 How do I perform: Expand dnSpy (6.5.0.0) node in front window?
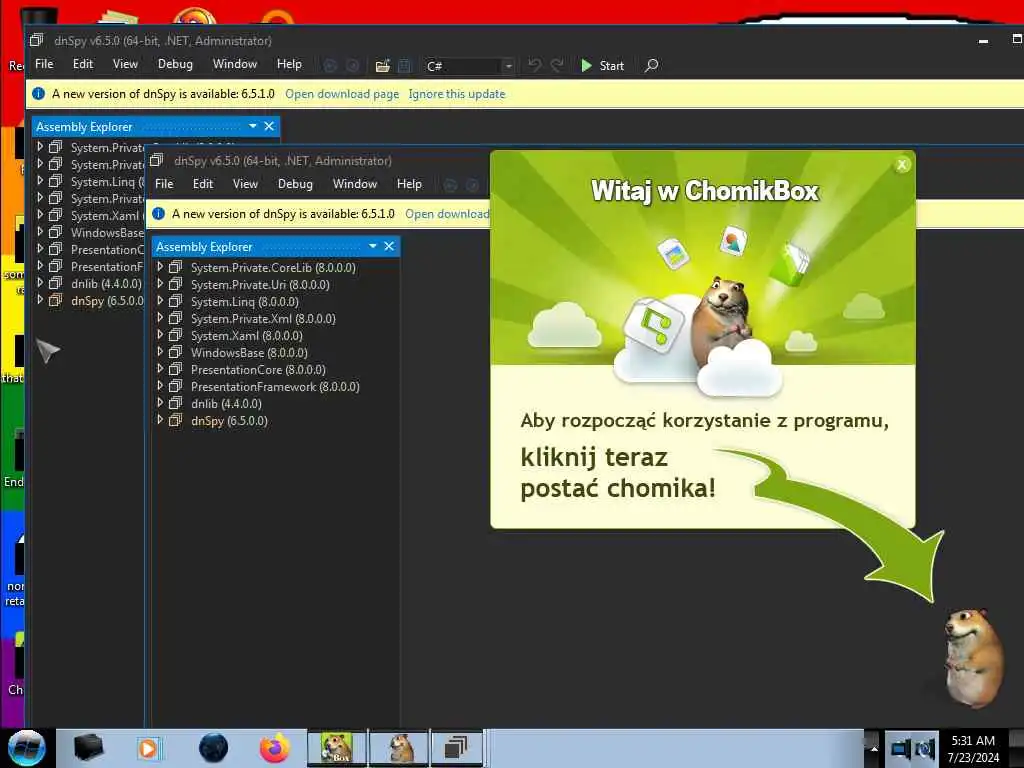click(x=159, y=419)
